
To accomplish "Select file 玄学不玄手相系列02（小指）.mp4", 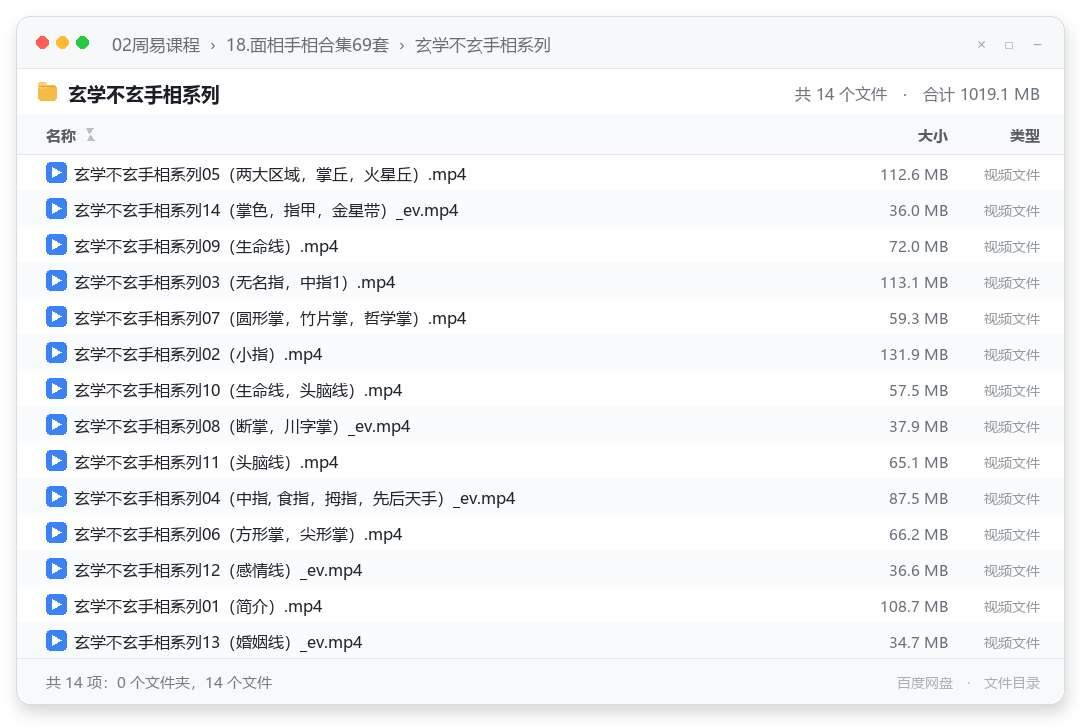I will click(540, 353).
